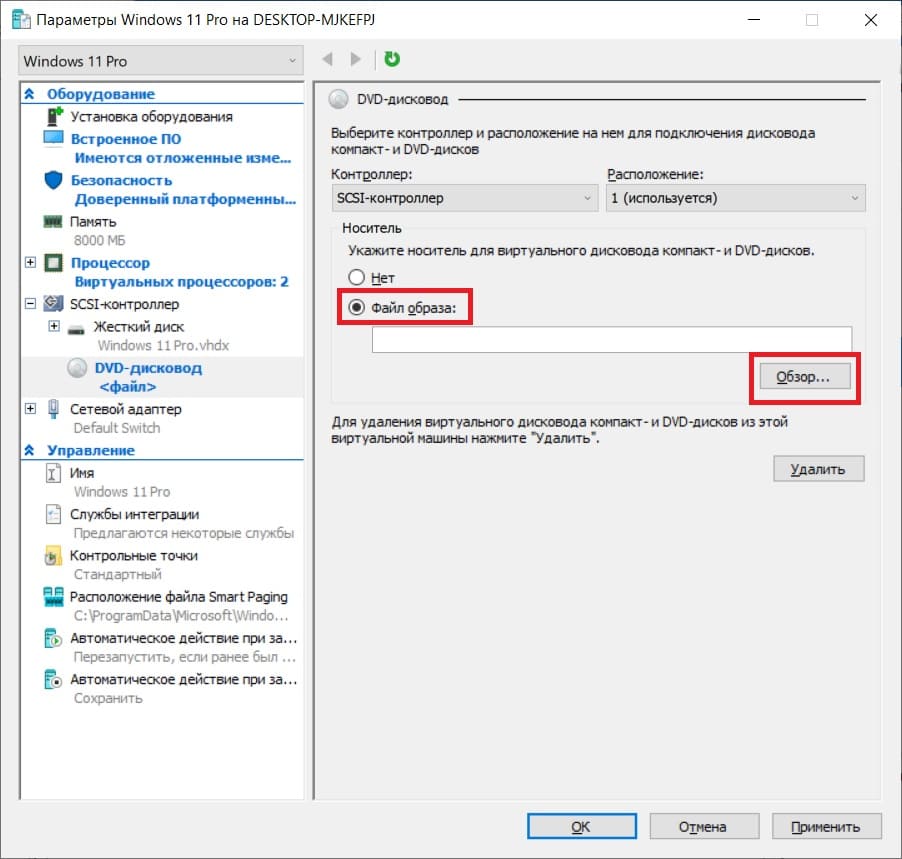Screen dimensions: 902x859
Task: Click the green refresh icon in toolbar
Action: click(392, 59)
